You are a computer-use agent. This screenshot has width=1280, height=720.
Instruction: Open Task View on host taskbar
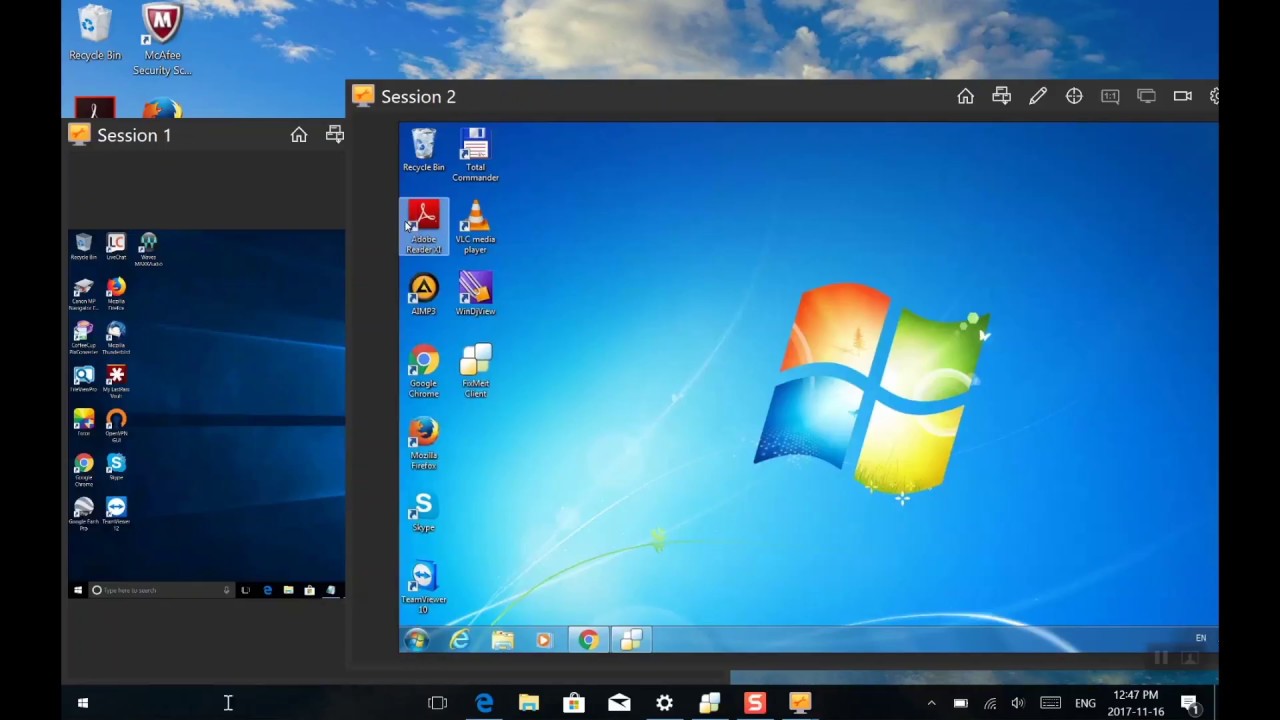pos(437,703)
